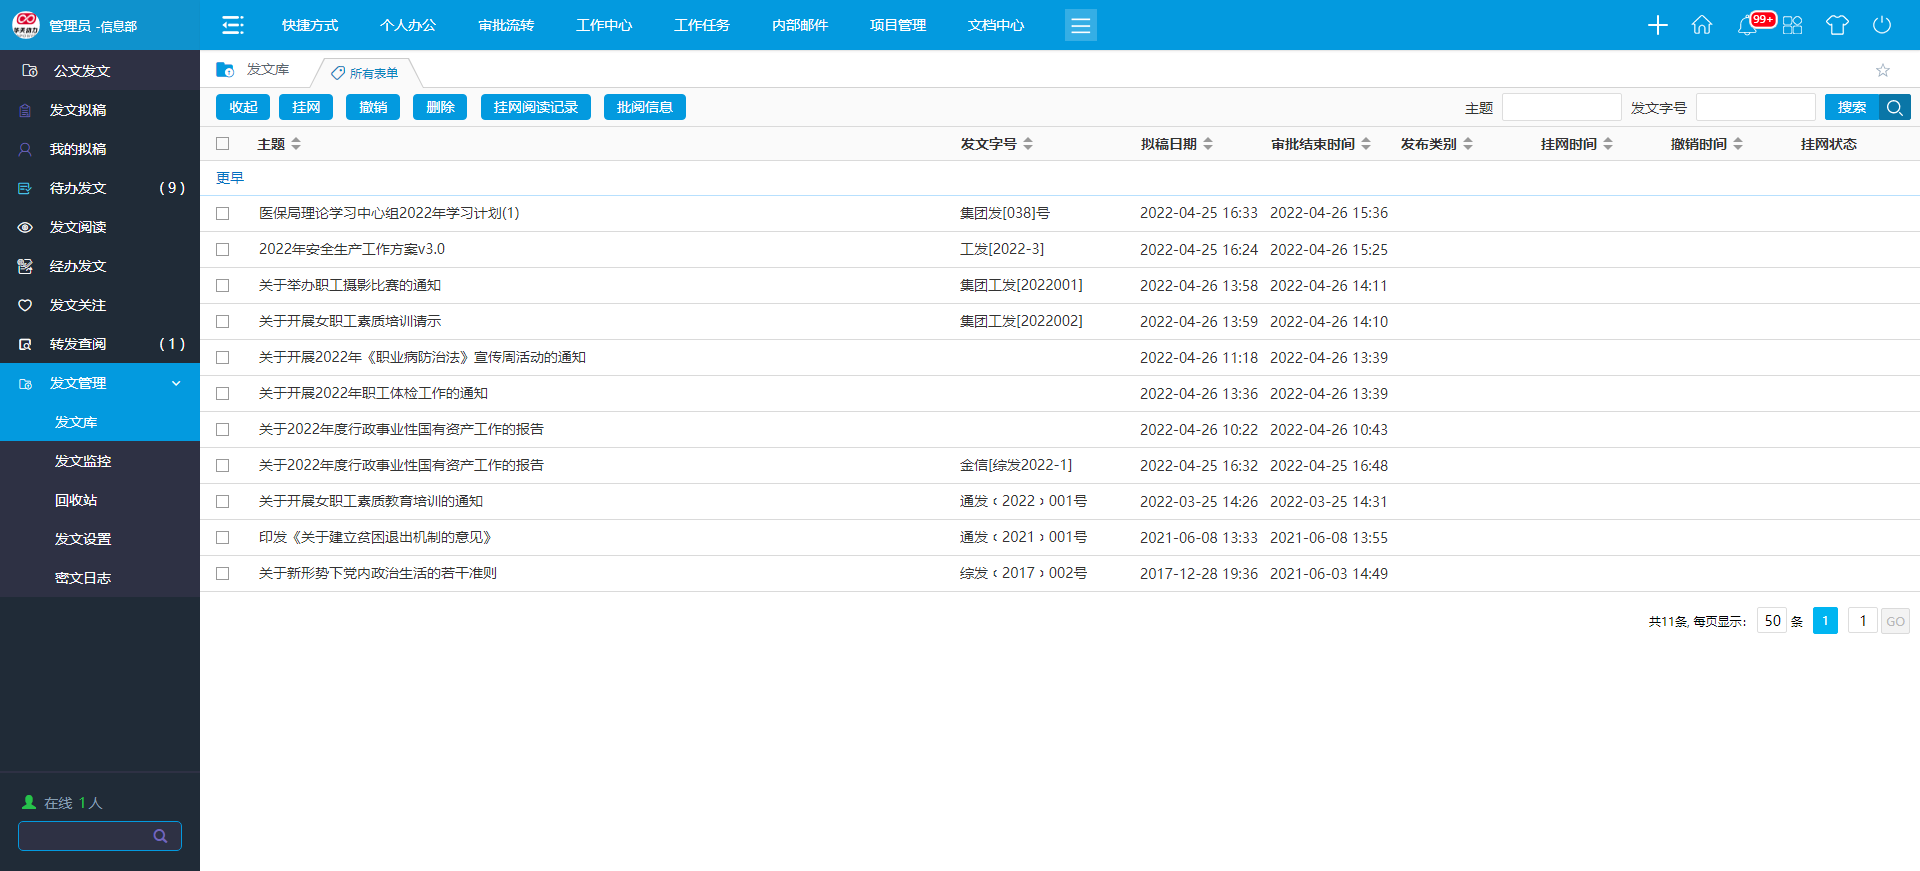The image size is (1920, 871).
Task: Click the 主题 search input field
Action: (1561, 107)
